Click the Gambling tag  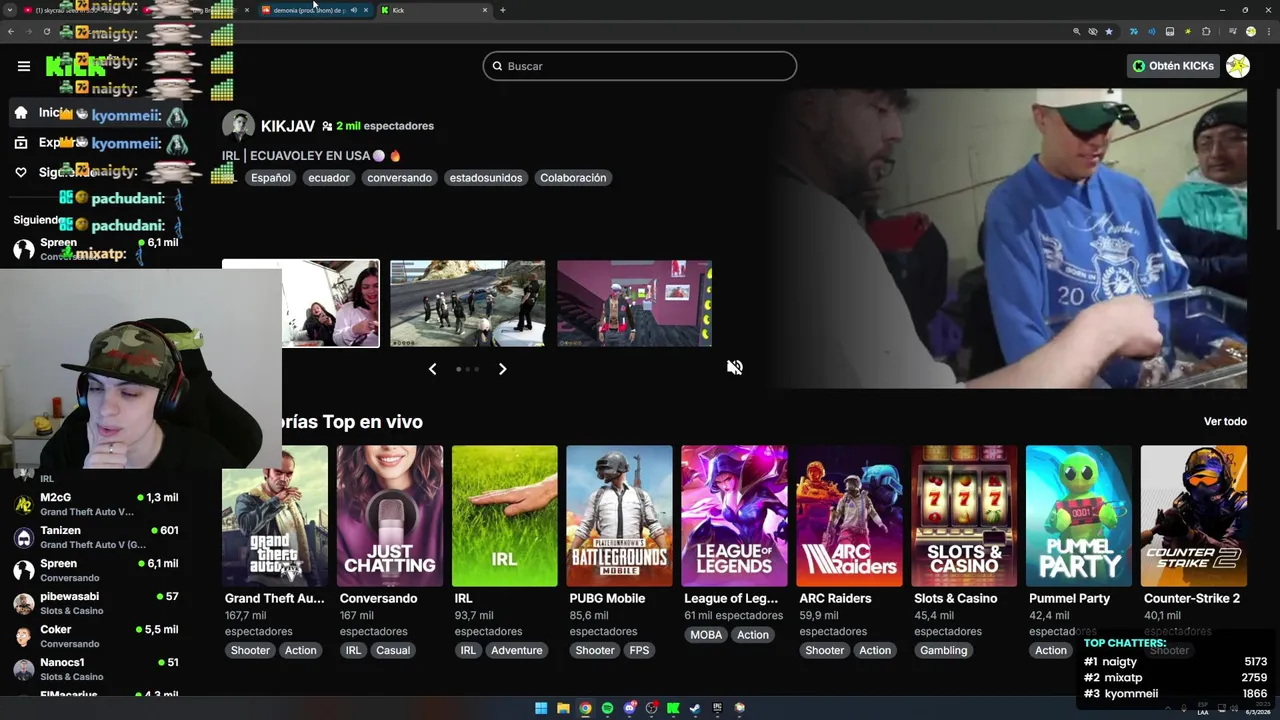point(944,650)
